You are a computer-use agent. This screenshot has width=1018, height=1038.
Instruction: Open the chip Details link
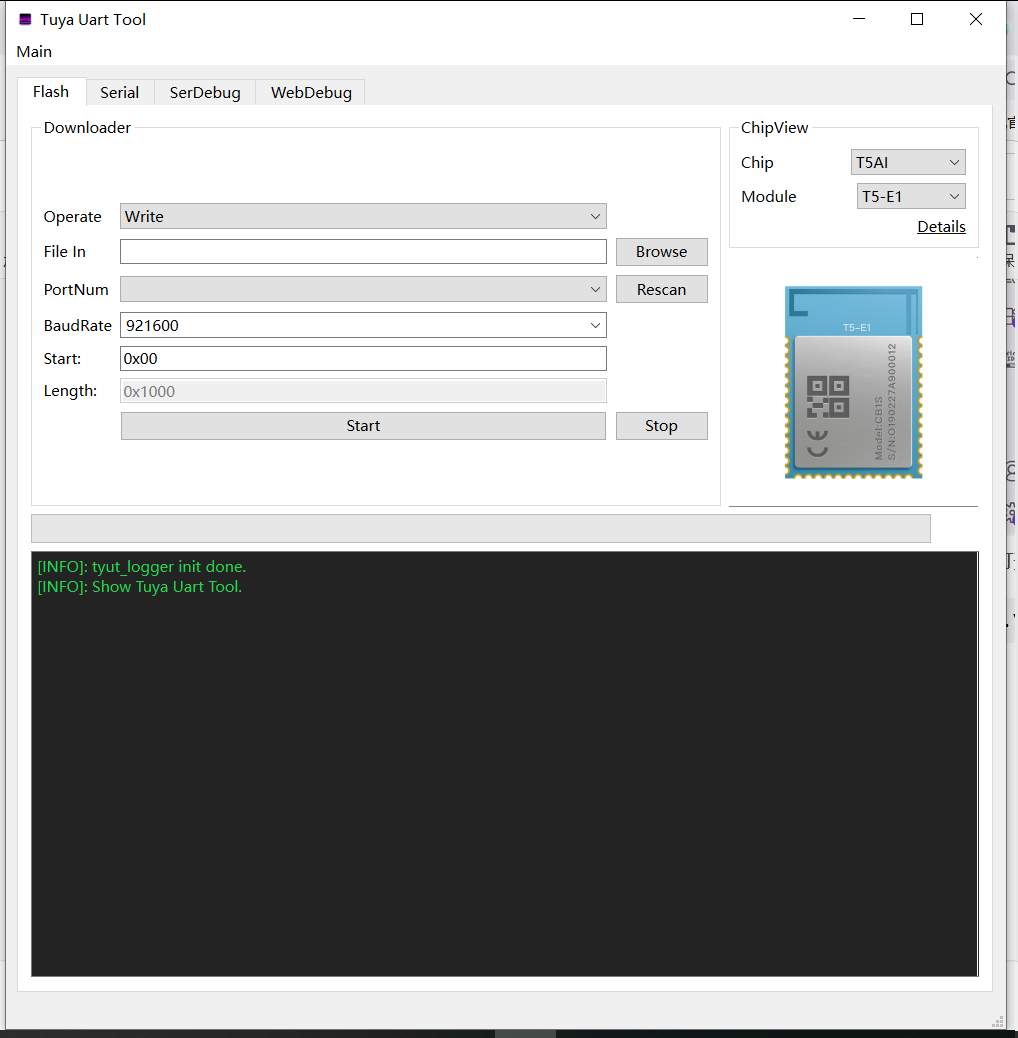(x=941, y=226)
